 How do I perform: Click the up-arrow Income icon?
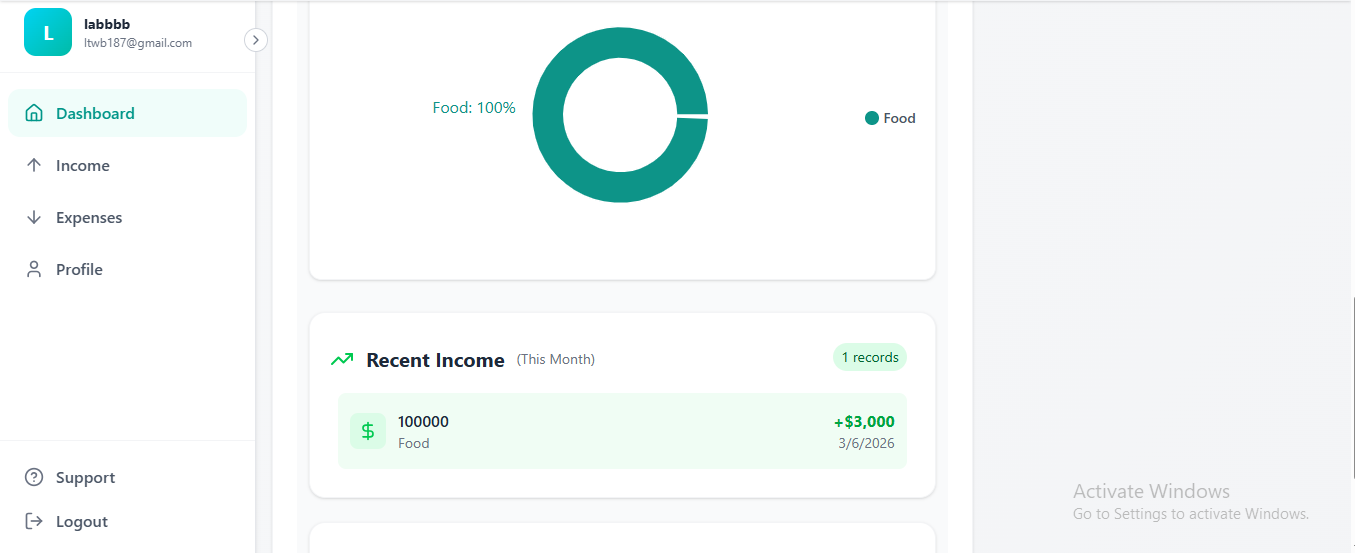click(x=34, y=165)
